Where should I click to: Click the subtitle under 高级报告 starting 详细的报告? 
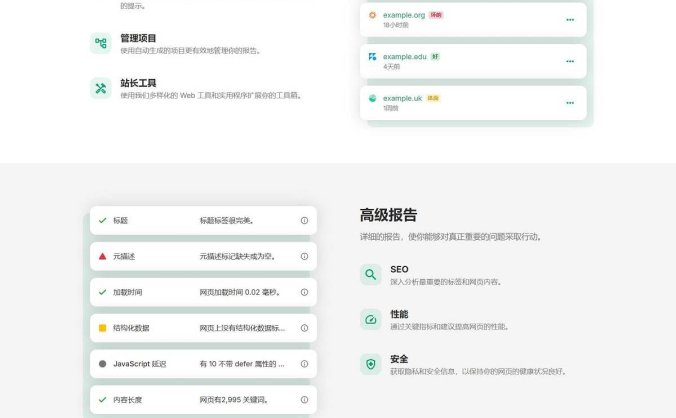tap(451, 237)
